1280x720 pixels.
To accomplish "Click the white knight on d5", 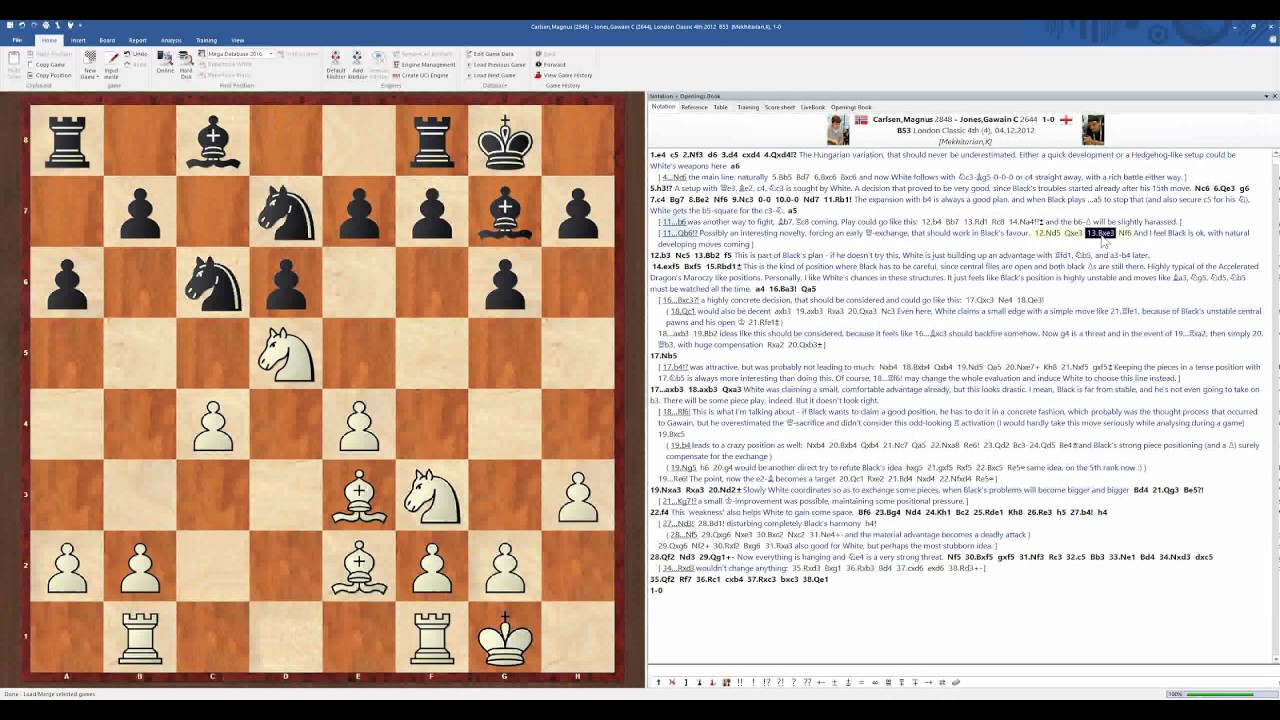I will [286, 353].
